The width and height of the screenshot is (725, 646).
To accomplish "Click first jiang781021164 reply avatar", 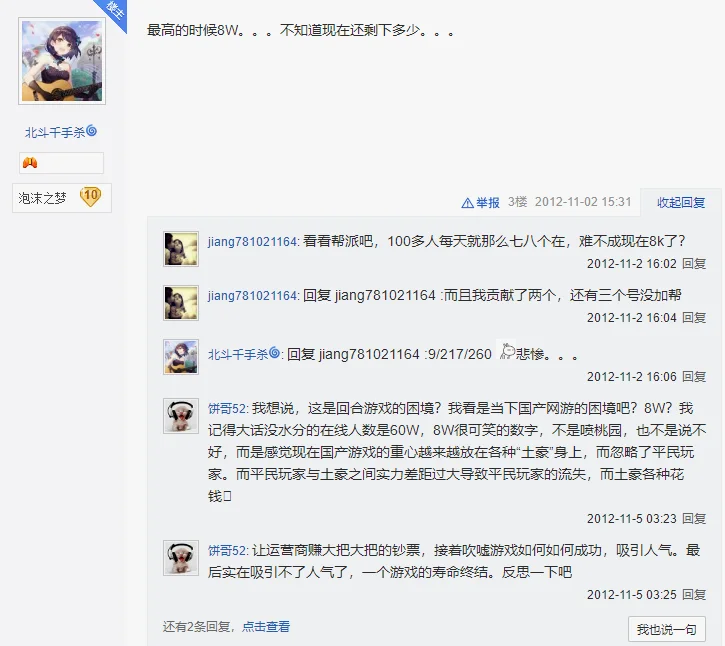I will [x=181, y=249].
